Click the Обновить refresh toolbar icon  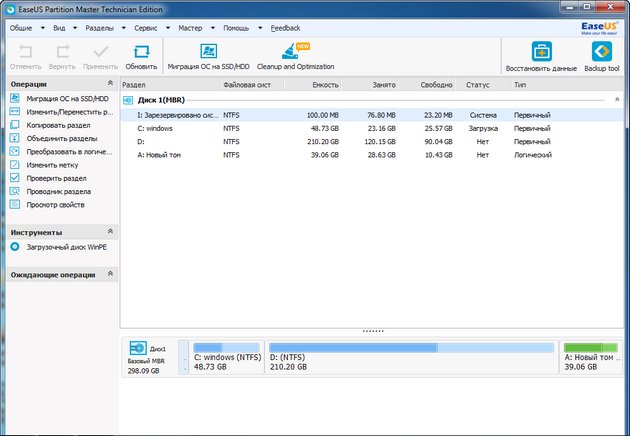point(141,52)
